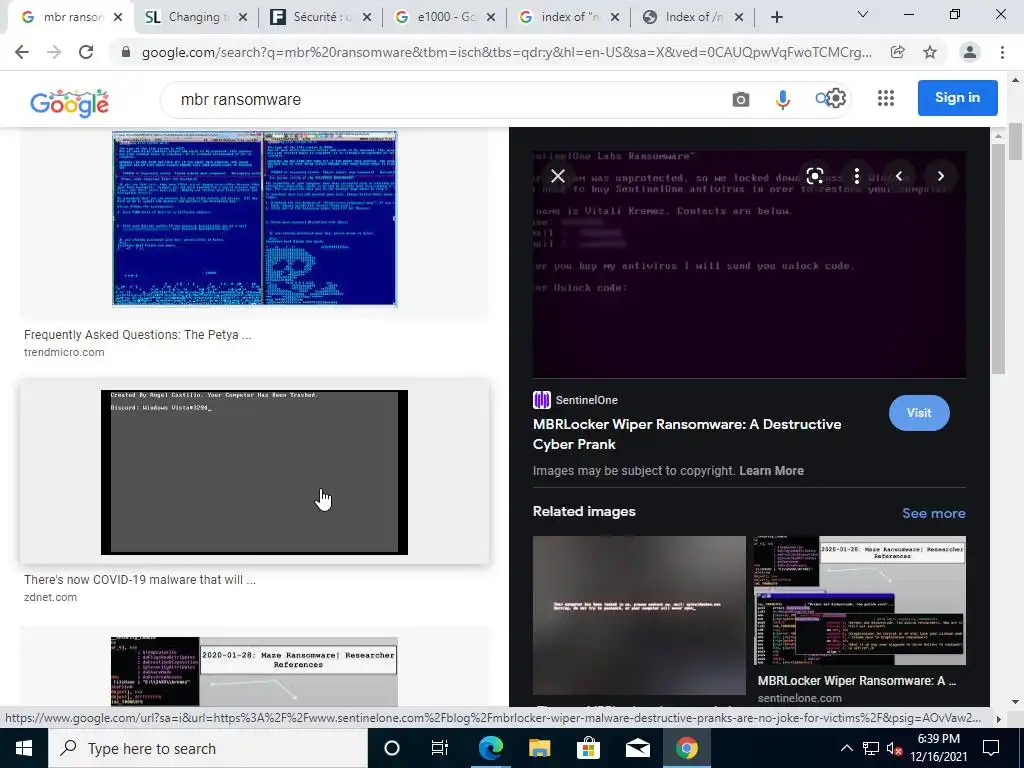This screenshot has height=768, width=1024.
Task: Search by image camera icon
Action: pyautogui.click(x=741, y=99)
